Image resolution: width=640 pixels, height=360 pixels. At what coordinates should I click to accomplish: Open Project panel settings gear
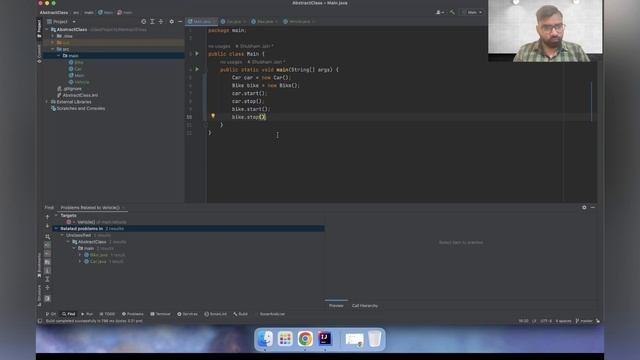171,21
